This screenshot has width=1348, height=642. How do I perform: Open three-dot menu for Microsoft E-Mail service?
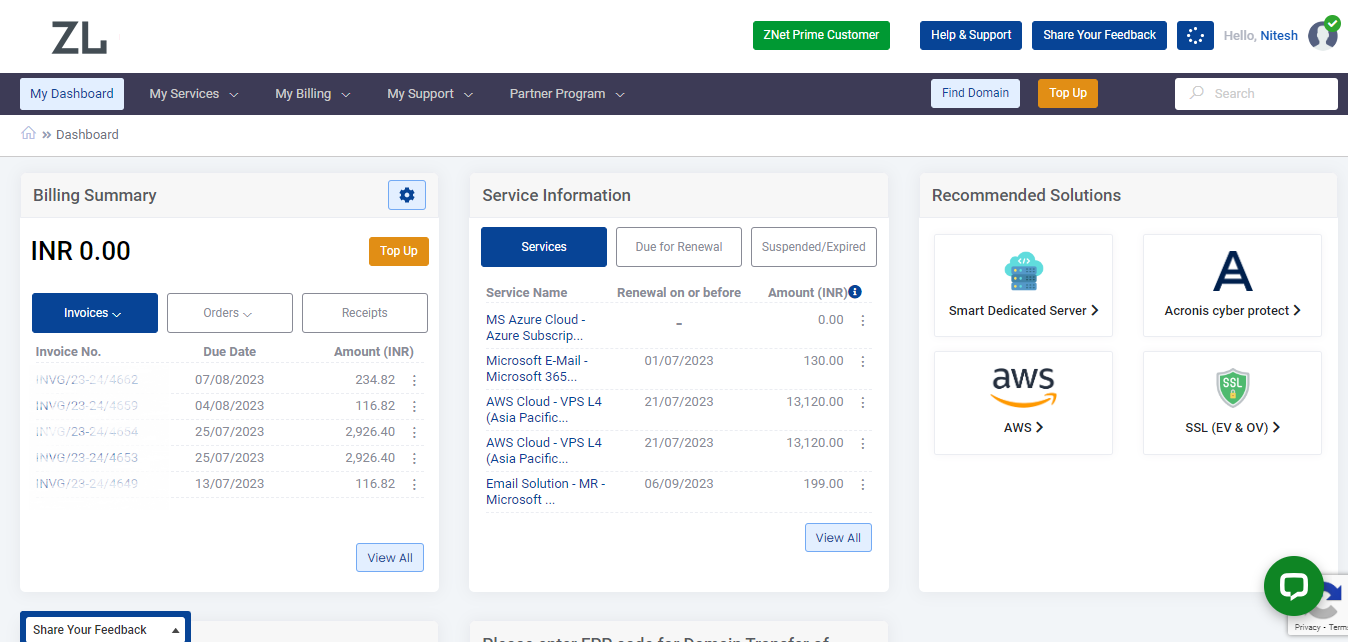863,361
